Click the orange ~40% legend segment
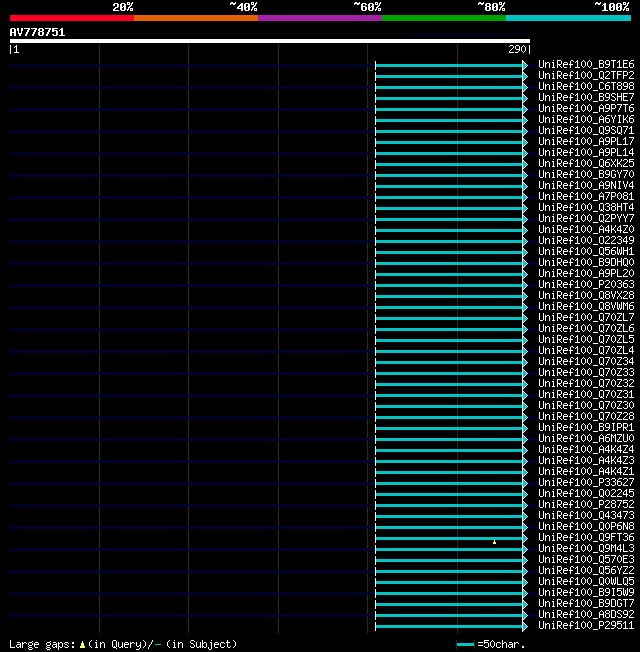 click(x=196, y=18)
